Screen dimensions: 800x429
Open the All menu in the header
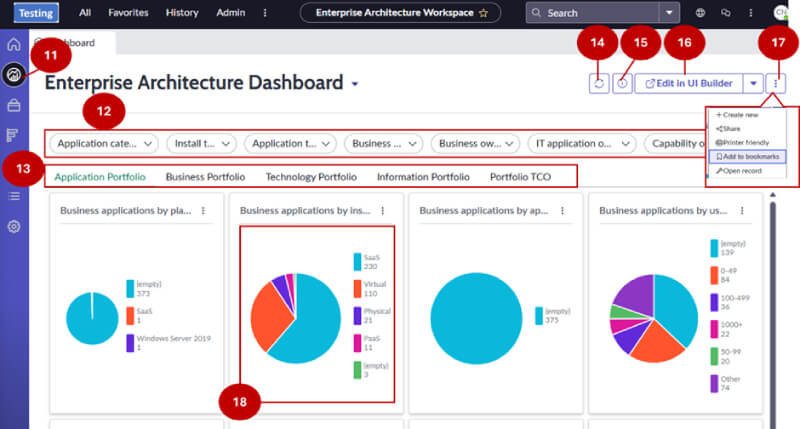tap(85, 13)
